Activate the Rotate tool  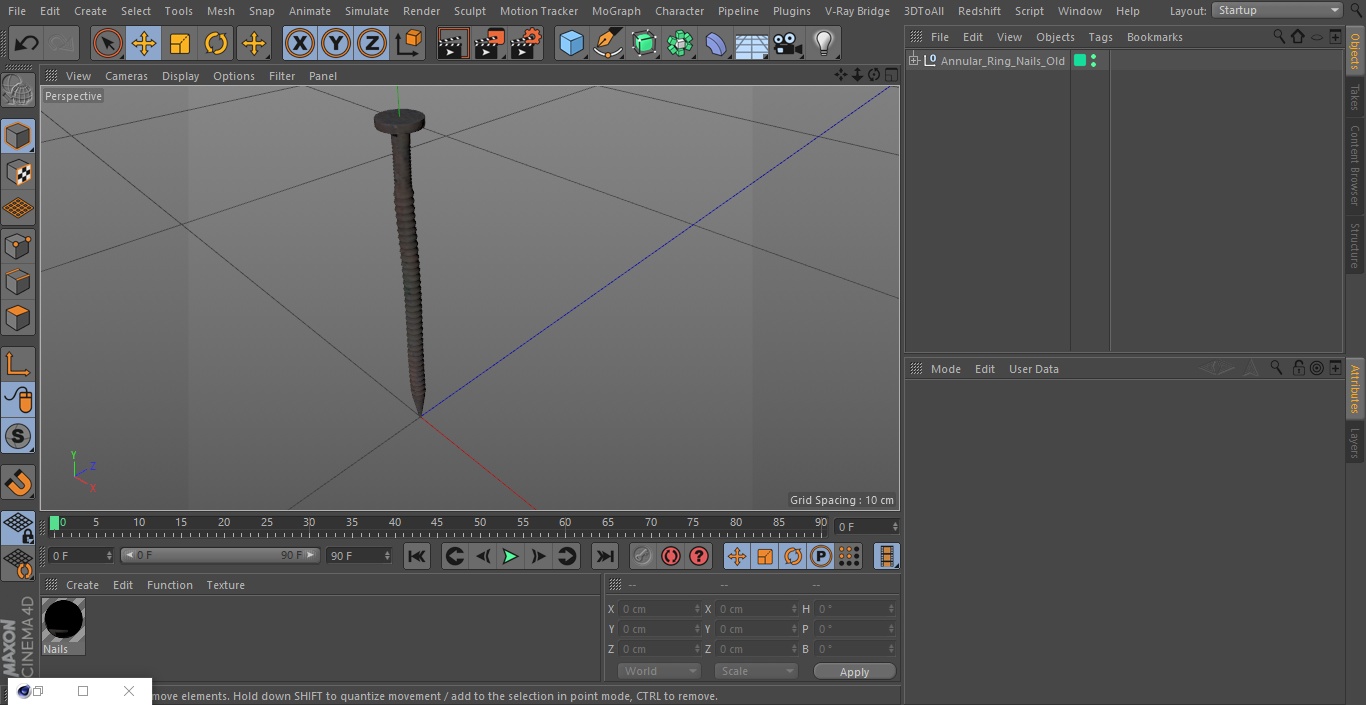pyautogui.click(x=216, y=43)
